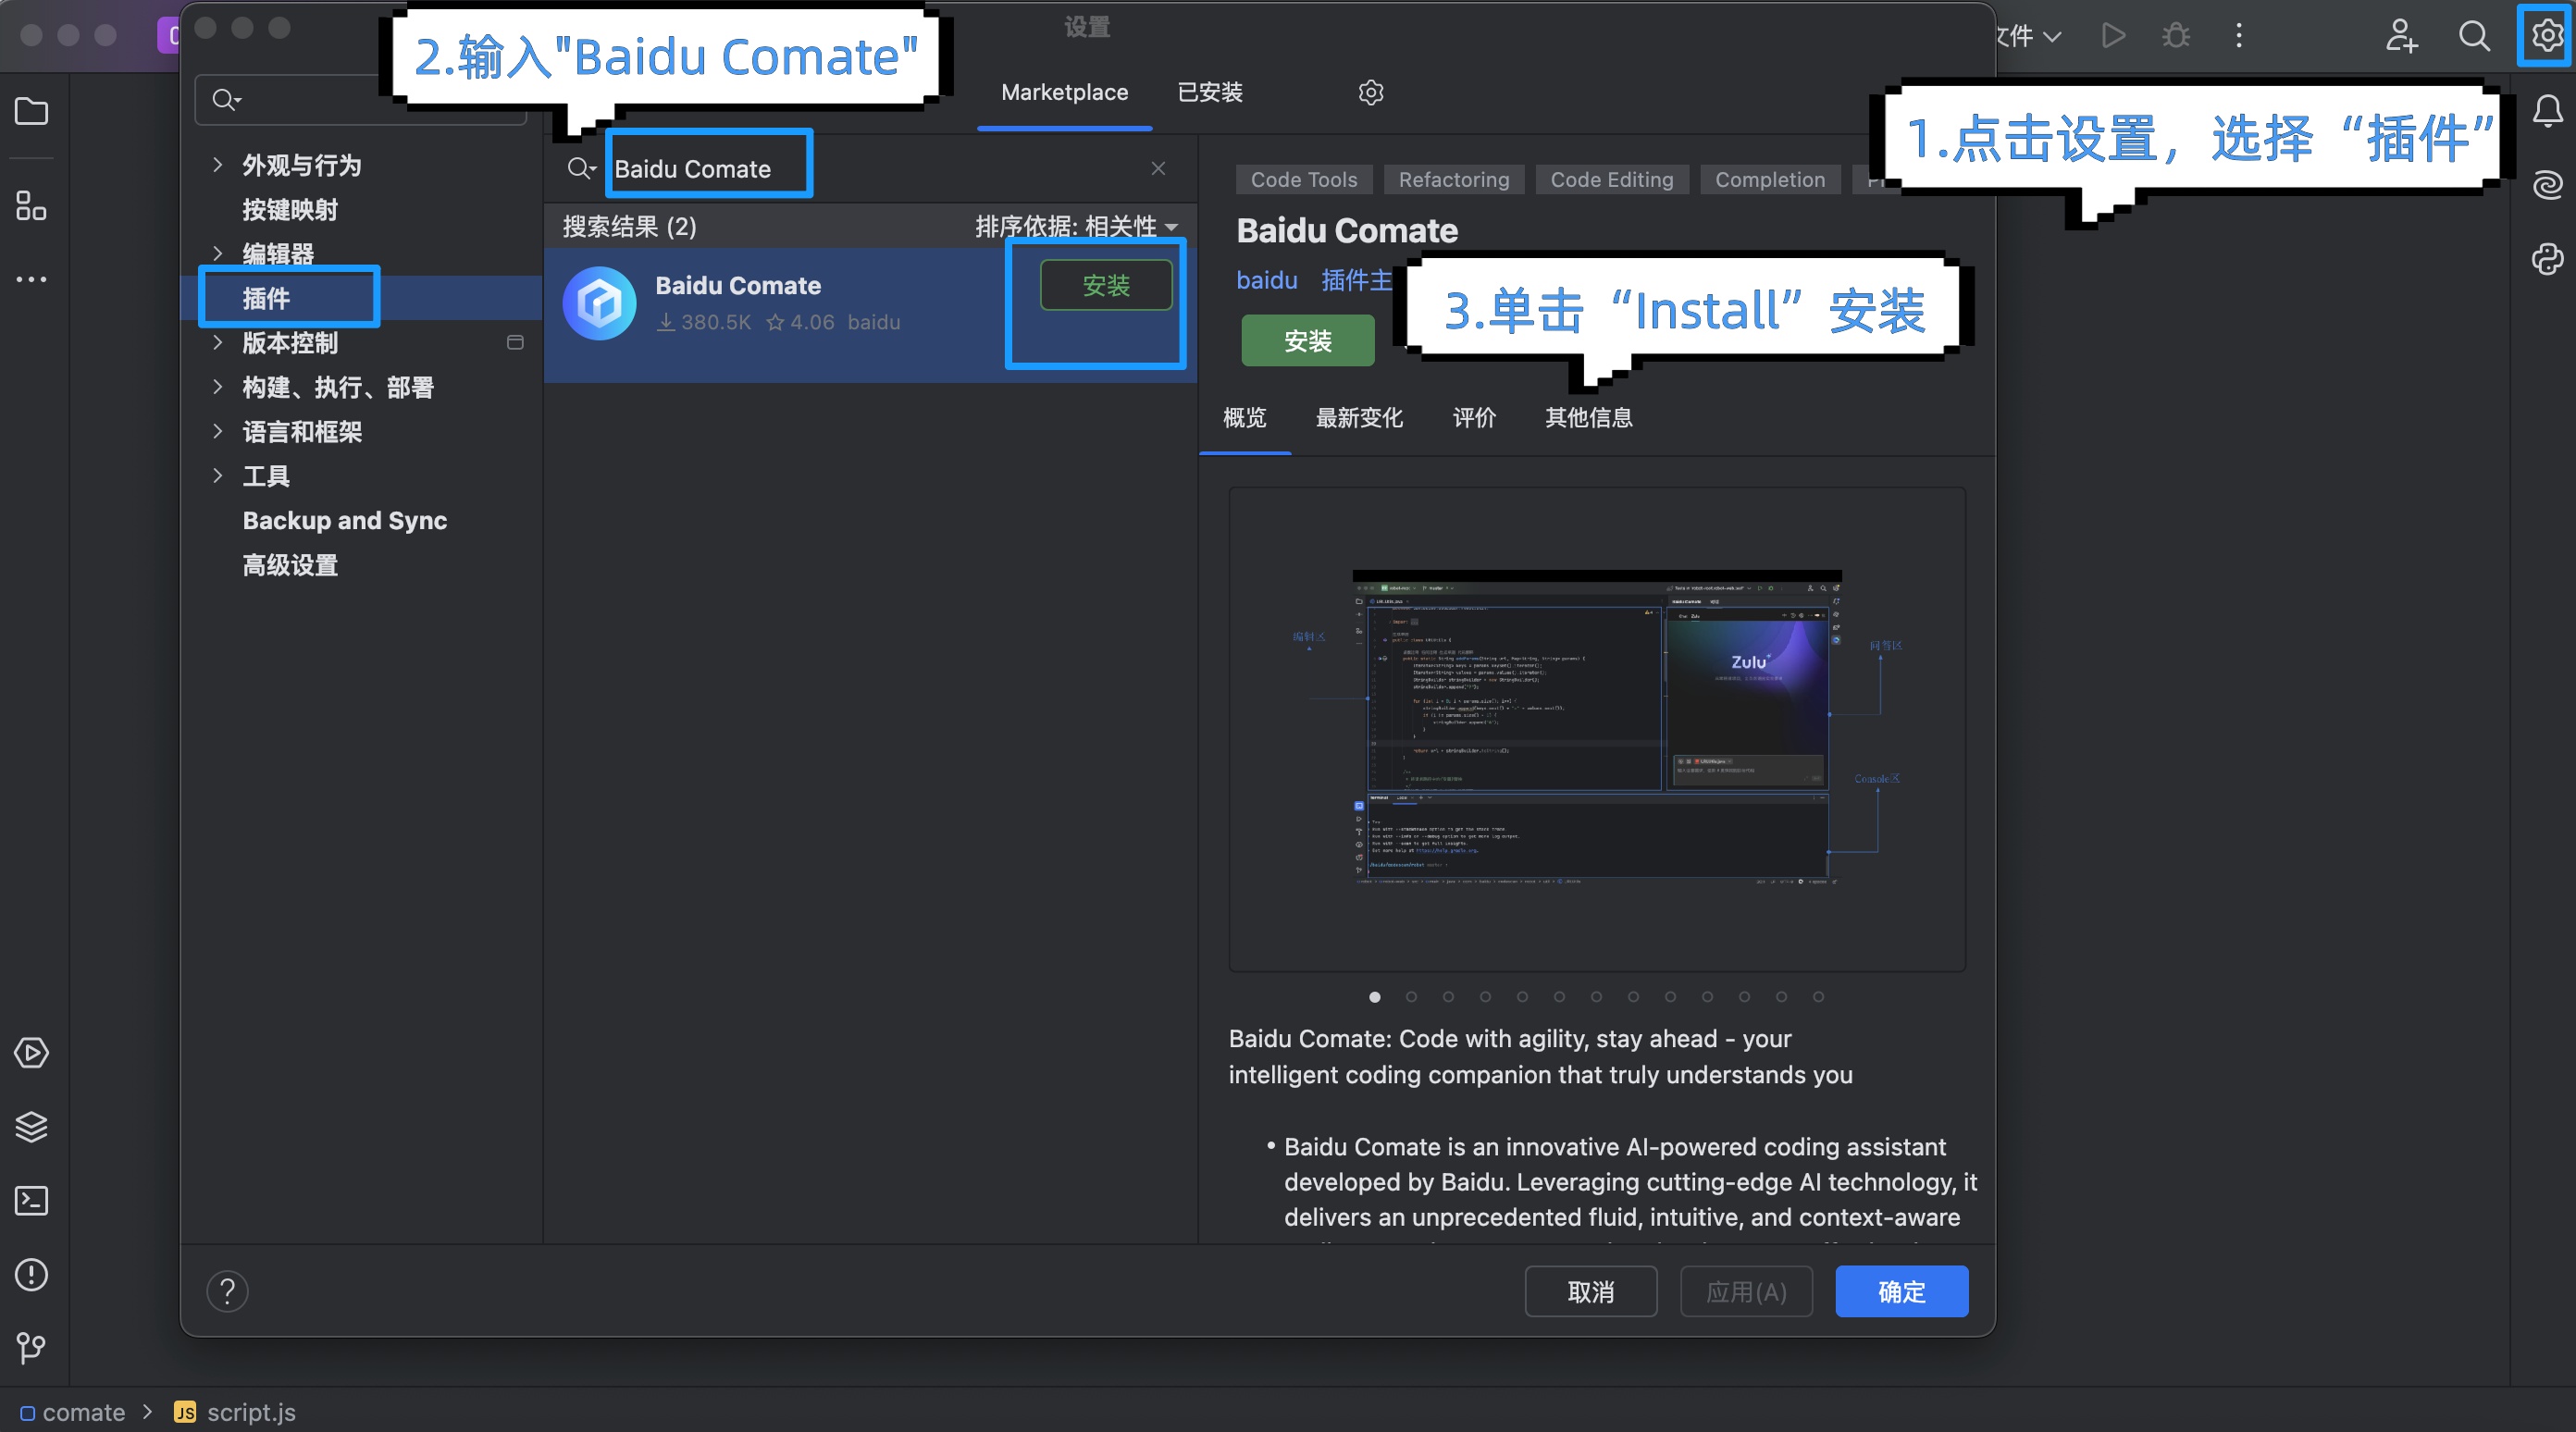Open the Python console icon
Screen dimensions: 2576x1432
[x=2546, y=259]
